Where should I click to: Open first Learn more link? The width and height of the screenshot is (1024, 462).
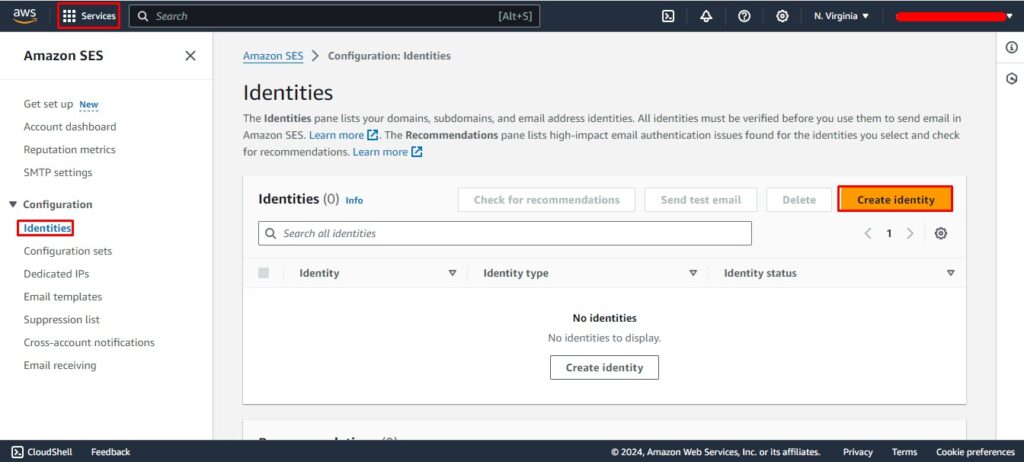344,135
